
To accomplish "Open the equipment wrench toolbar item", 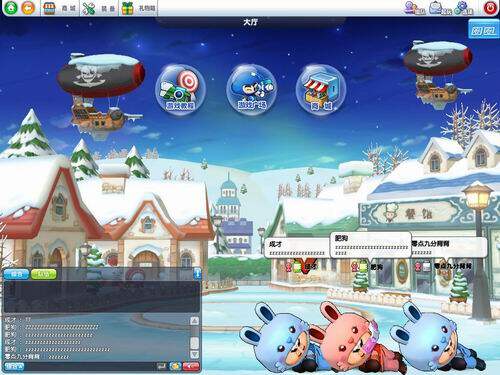I will tap(99, 8).
